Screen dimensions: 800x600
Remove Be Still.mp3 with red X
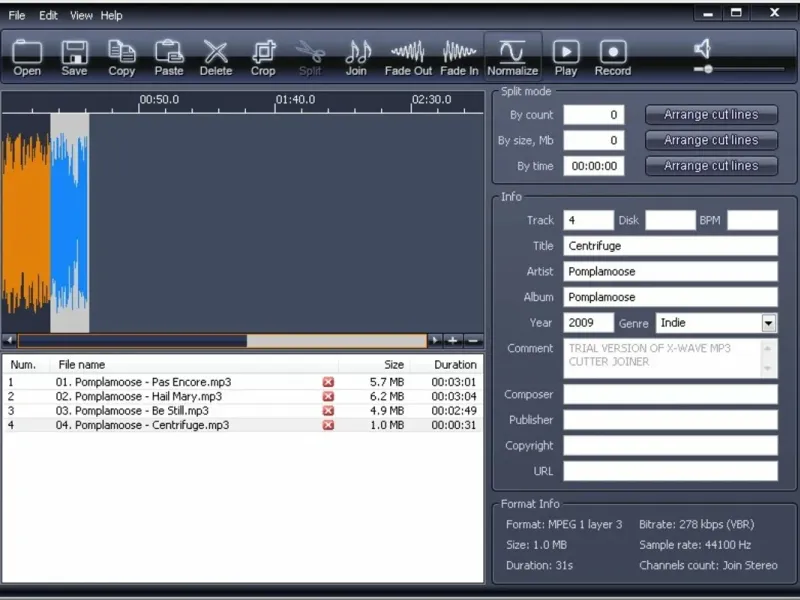tap(328, 411)
